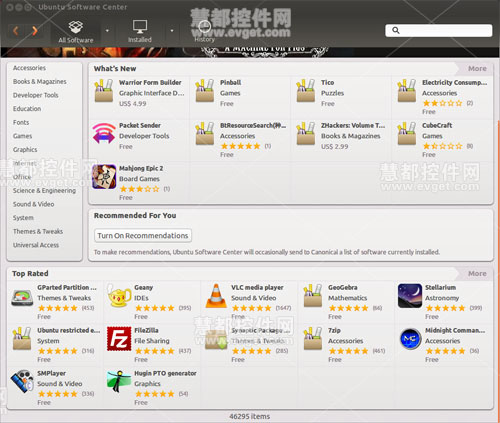Go forward with the right arrow
The height and width of the screenshot is (423, 500).
click(34, 31)
